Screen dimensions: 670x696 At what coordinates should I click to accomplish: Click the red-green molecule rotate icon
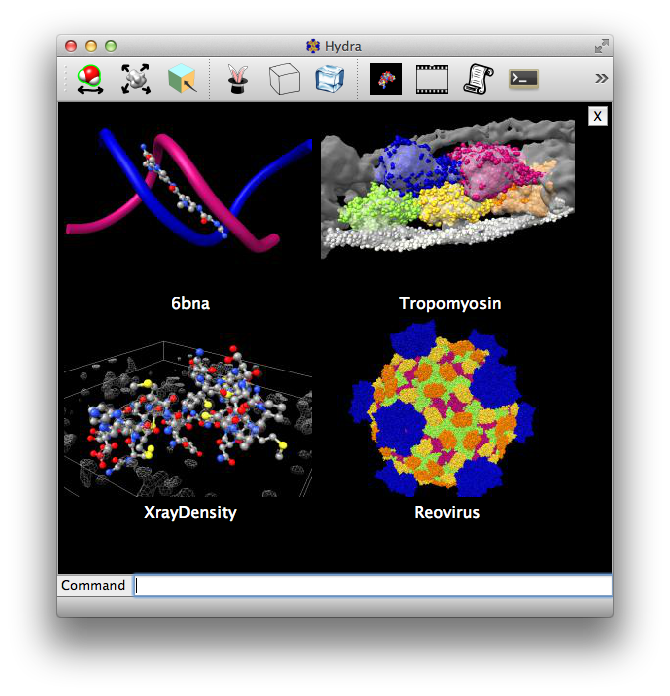(x=91, y=79)
